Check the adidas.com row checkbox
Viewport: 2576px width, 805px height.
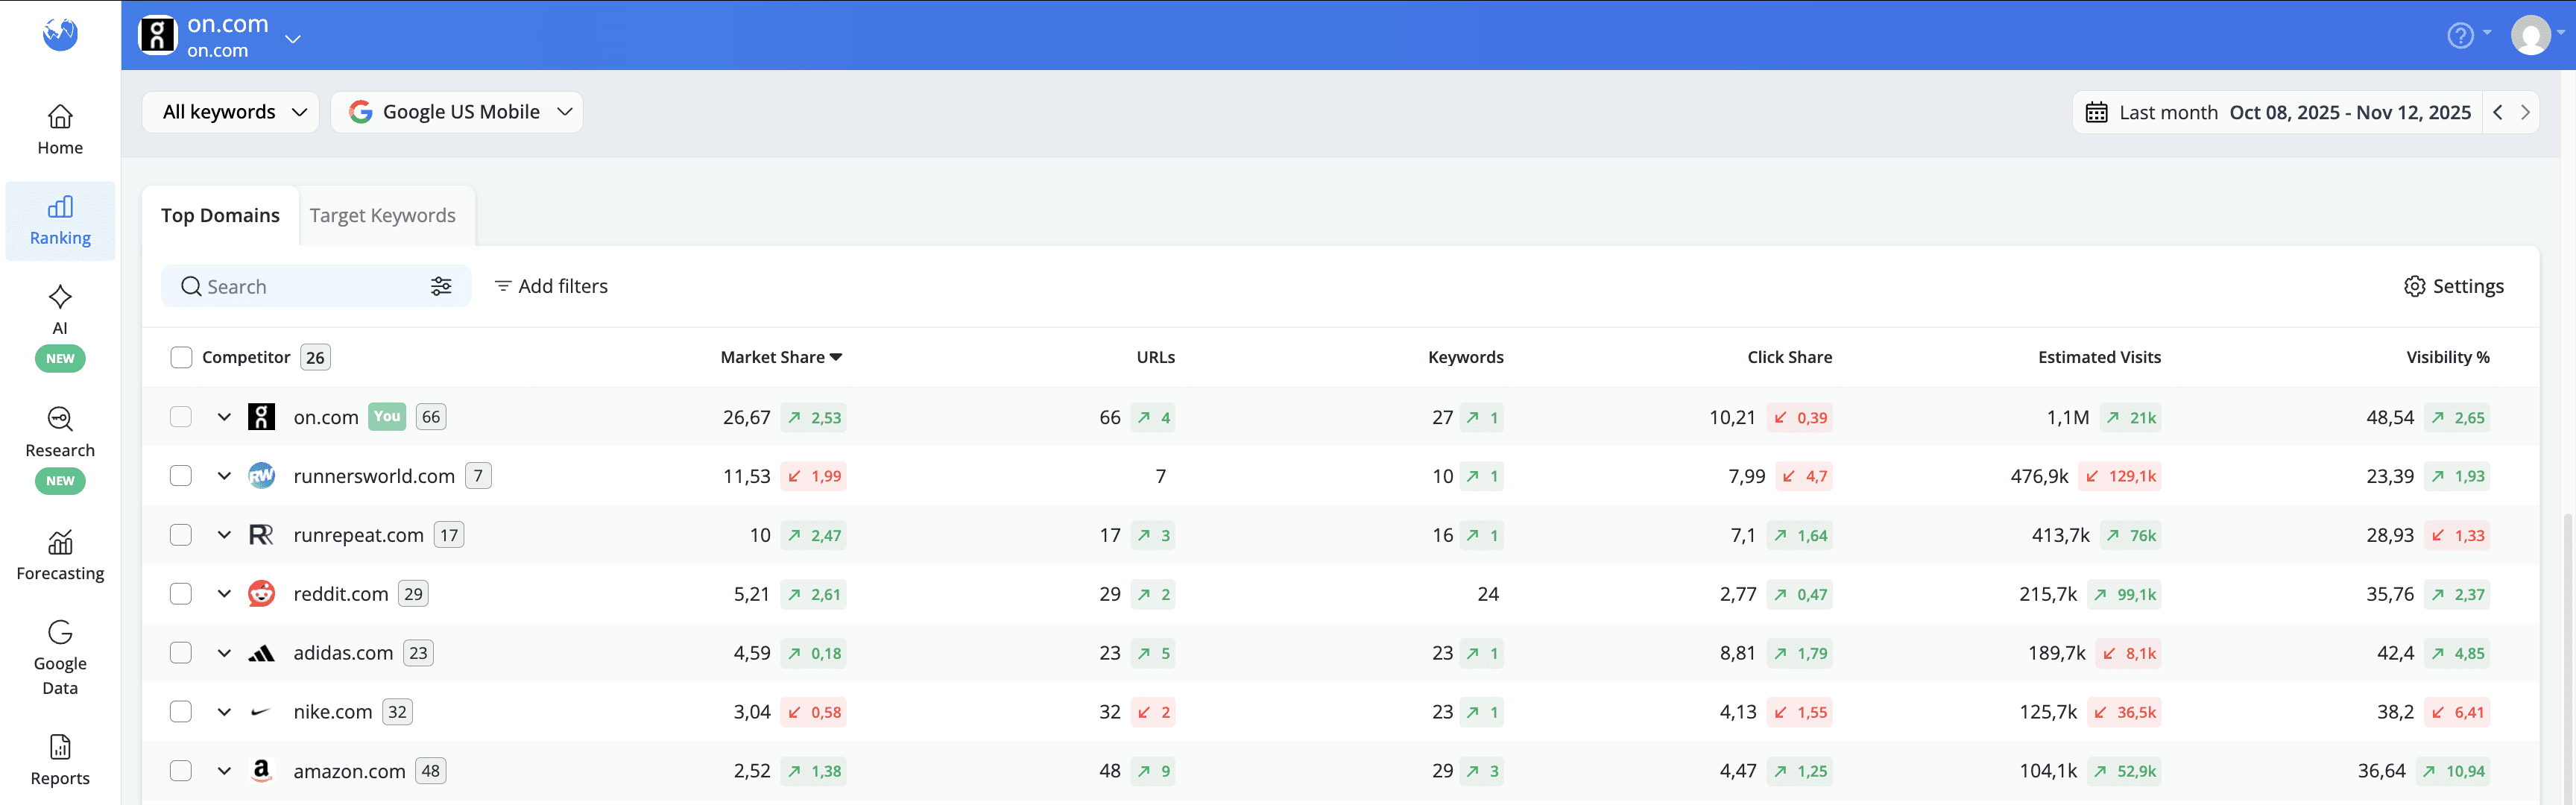(181, 653)
